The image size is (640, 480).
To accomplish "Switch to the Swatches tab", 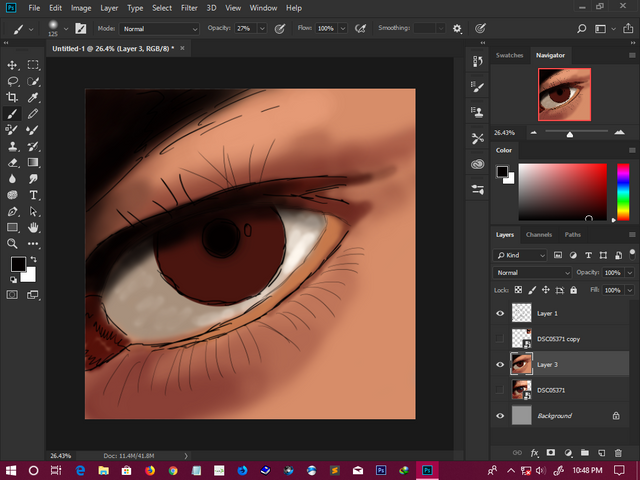I will [511, 55].
